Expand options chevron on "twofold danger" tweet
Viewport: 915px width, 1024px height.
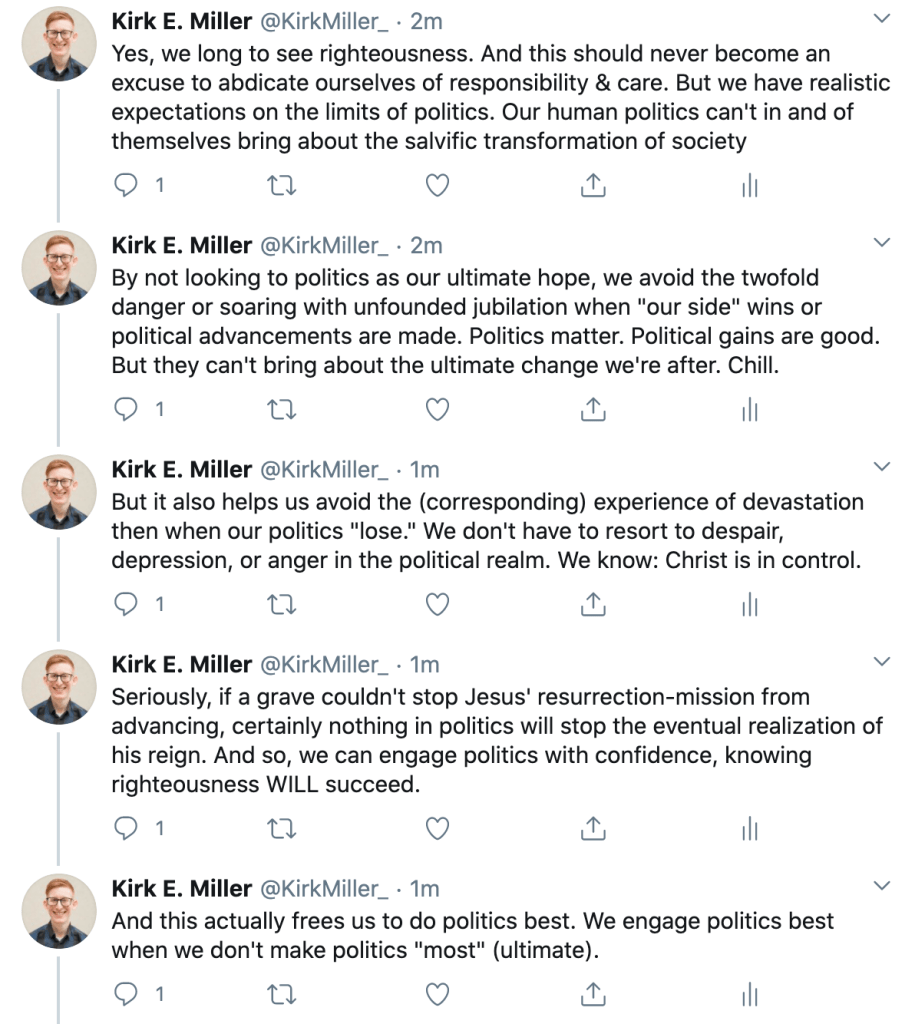(x=882, y=243)
